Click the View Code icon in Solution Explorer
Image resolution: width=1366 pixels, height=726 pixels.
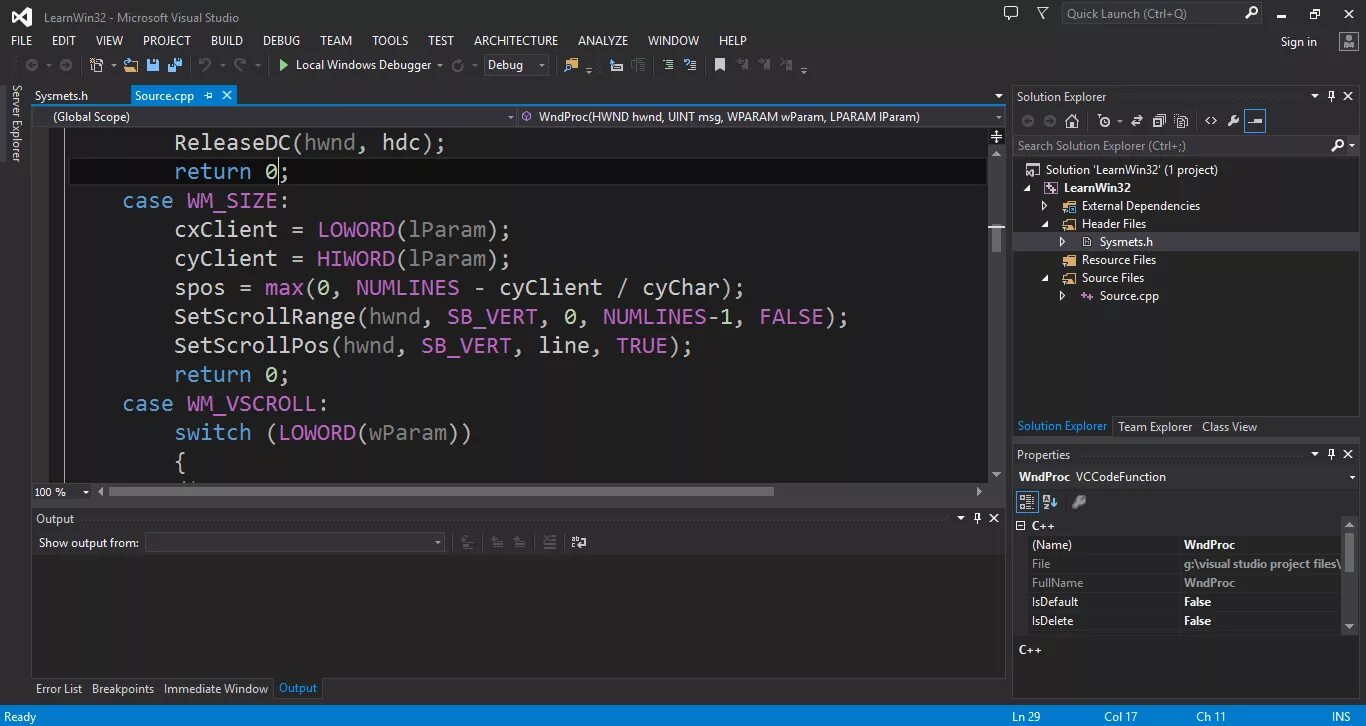point(1211,121)
